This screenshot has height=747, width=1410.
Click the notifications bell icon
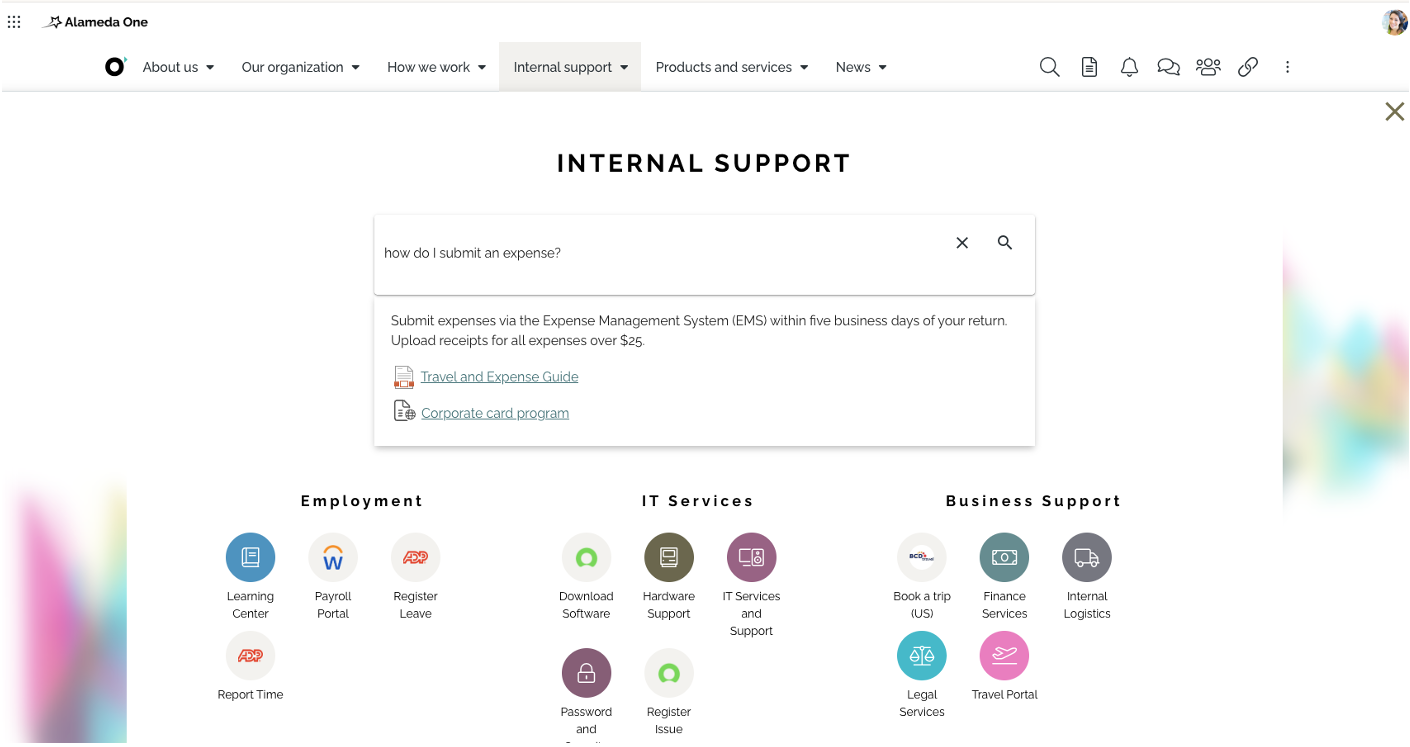(1129, 67)
